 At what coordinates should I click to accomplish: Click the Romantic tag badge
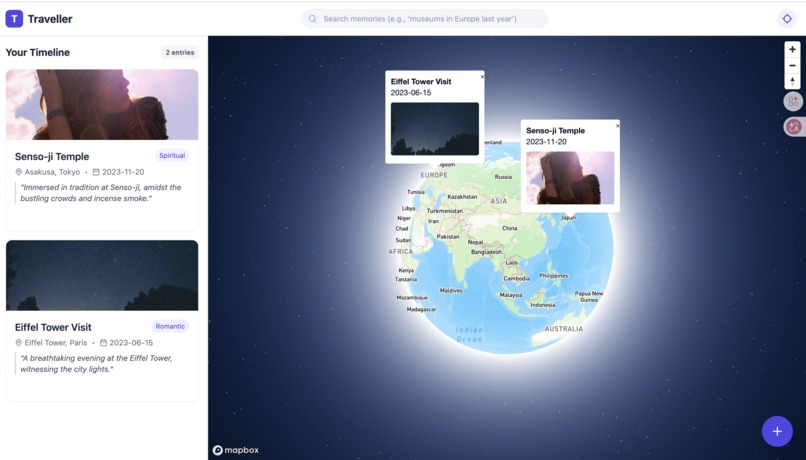click(170, 326)
